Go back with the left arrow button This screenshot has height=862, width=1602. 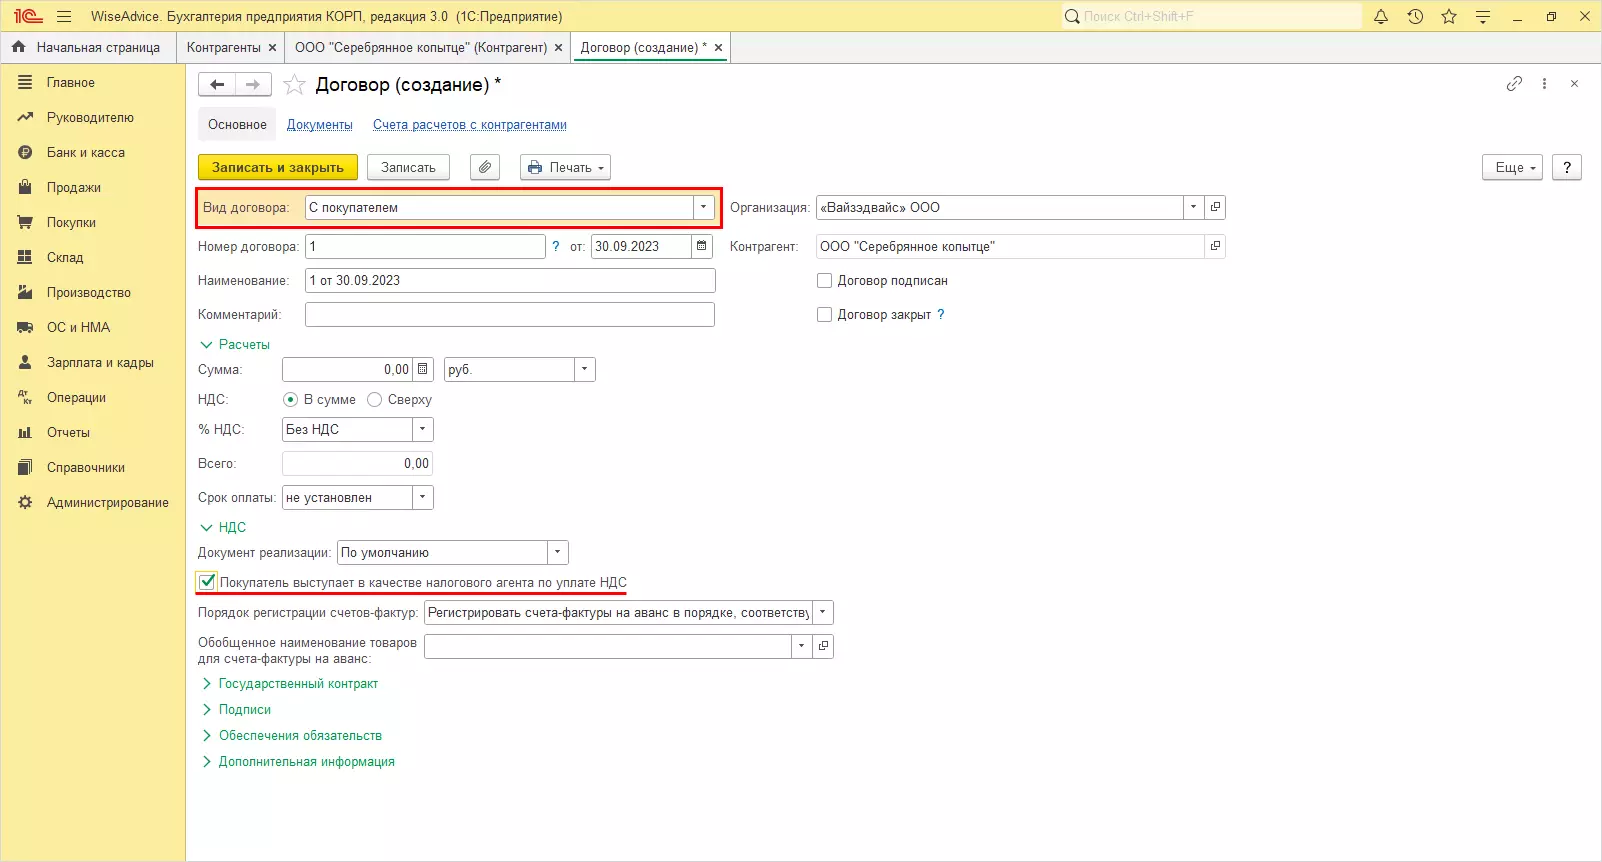217,85
